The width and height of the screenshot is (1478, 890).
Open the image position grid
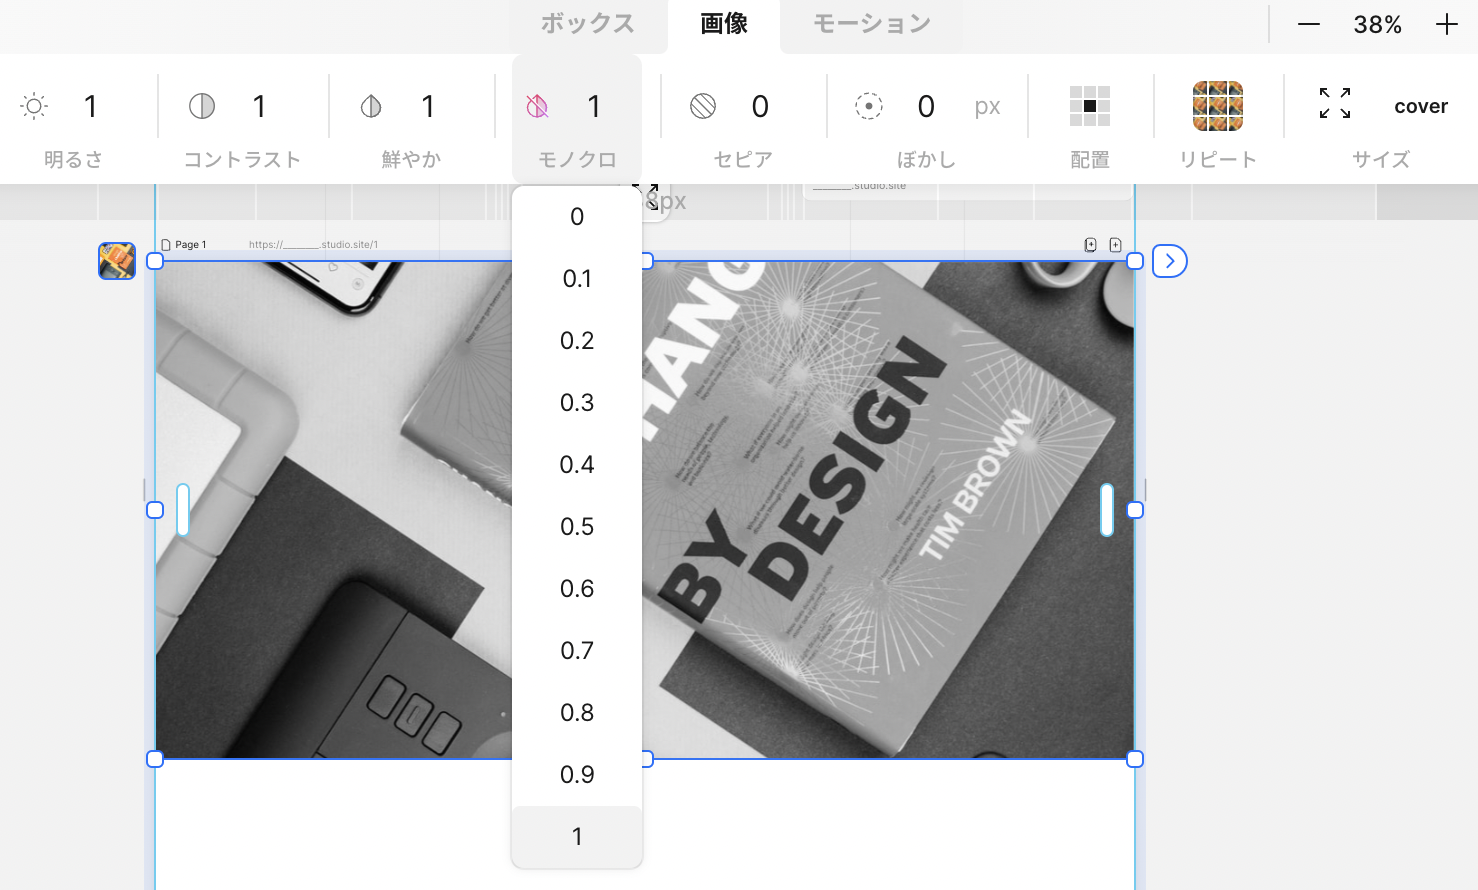1090,106
